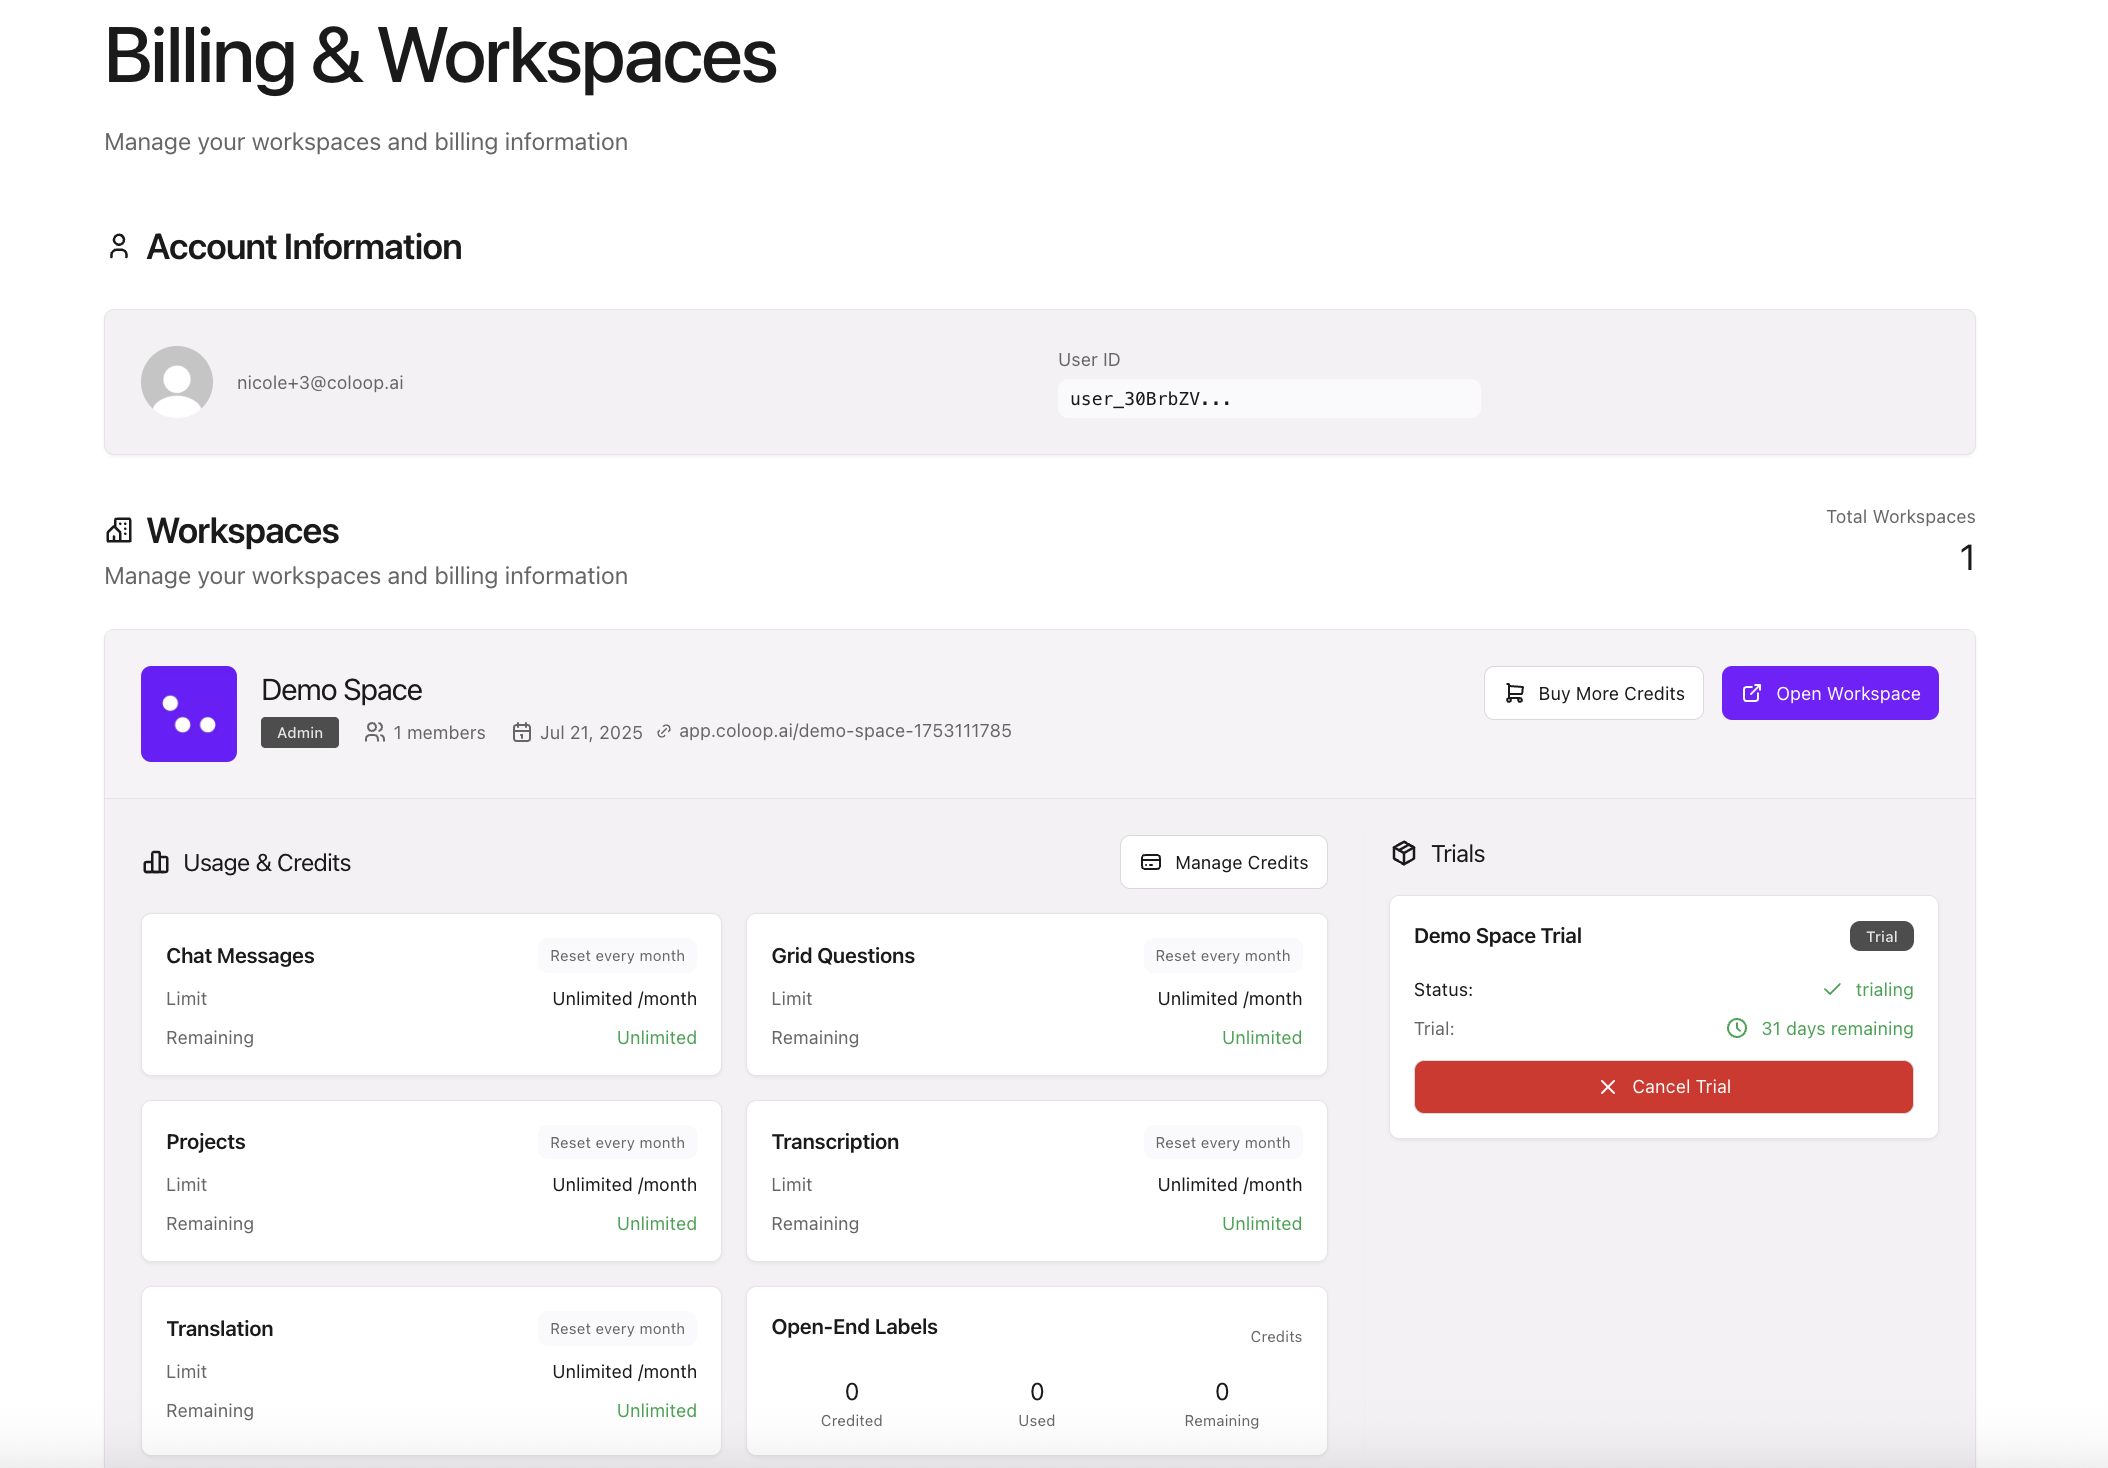The height and width of the screenshot is (1468, 2108).
Task: Click the Credited count in Open-End Labels
Action: coord(852,1391)
